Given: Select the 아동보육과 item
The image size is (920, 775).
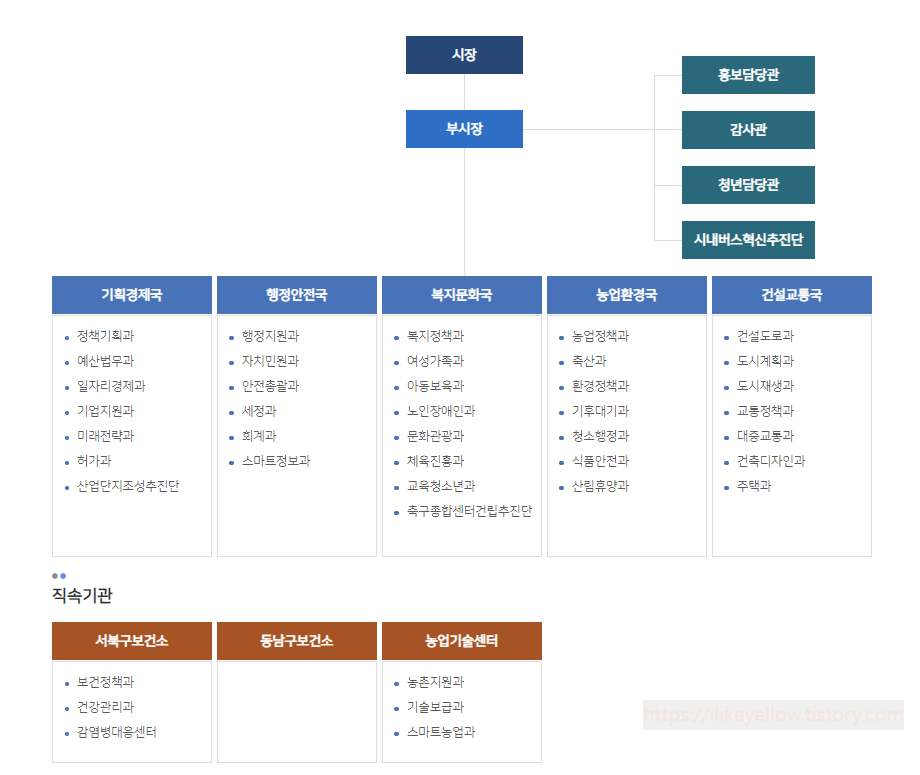Looking at the screenshot, I should tap(435, 386).
